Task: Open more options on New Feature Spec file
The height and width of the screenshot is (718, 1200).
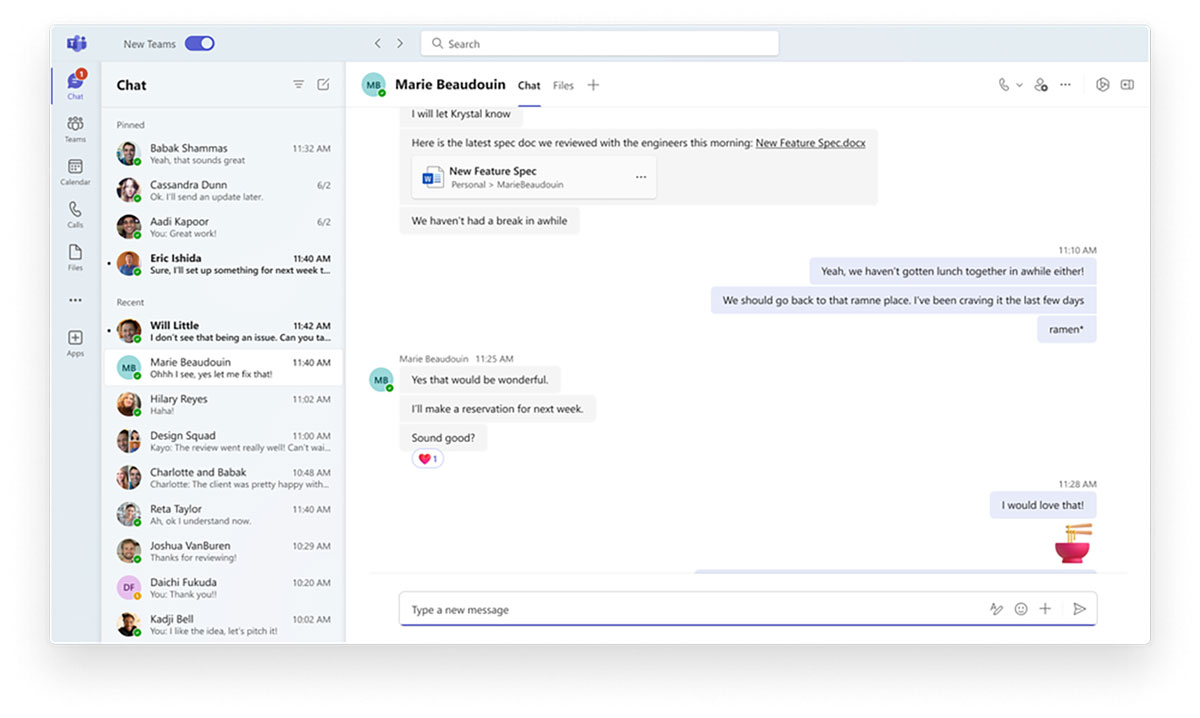Action: point(641,178)
